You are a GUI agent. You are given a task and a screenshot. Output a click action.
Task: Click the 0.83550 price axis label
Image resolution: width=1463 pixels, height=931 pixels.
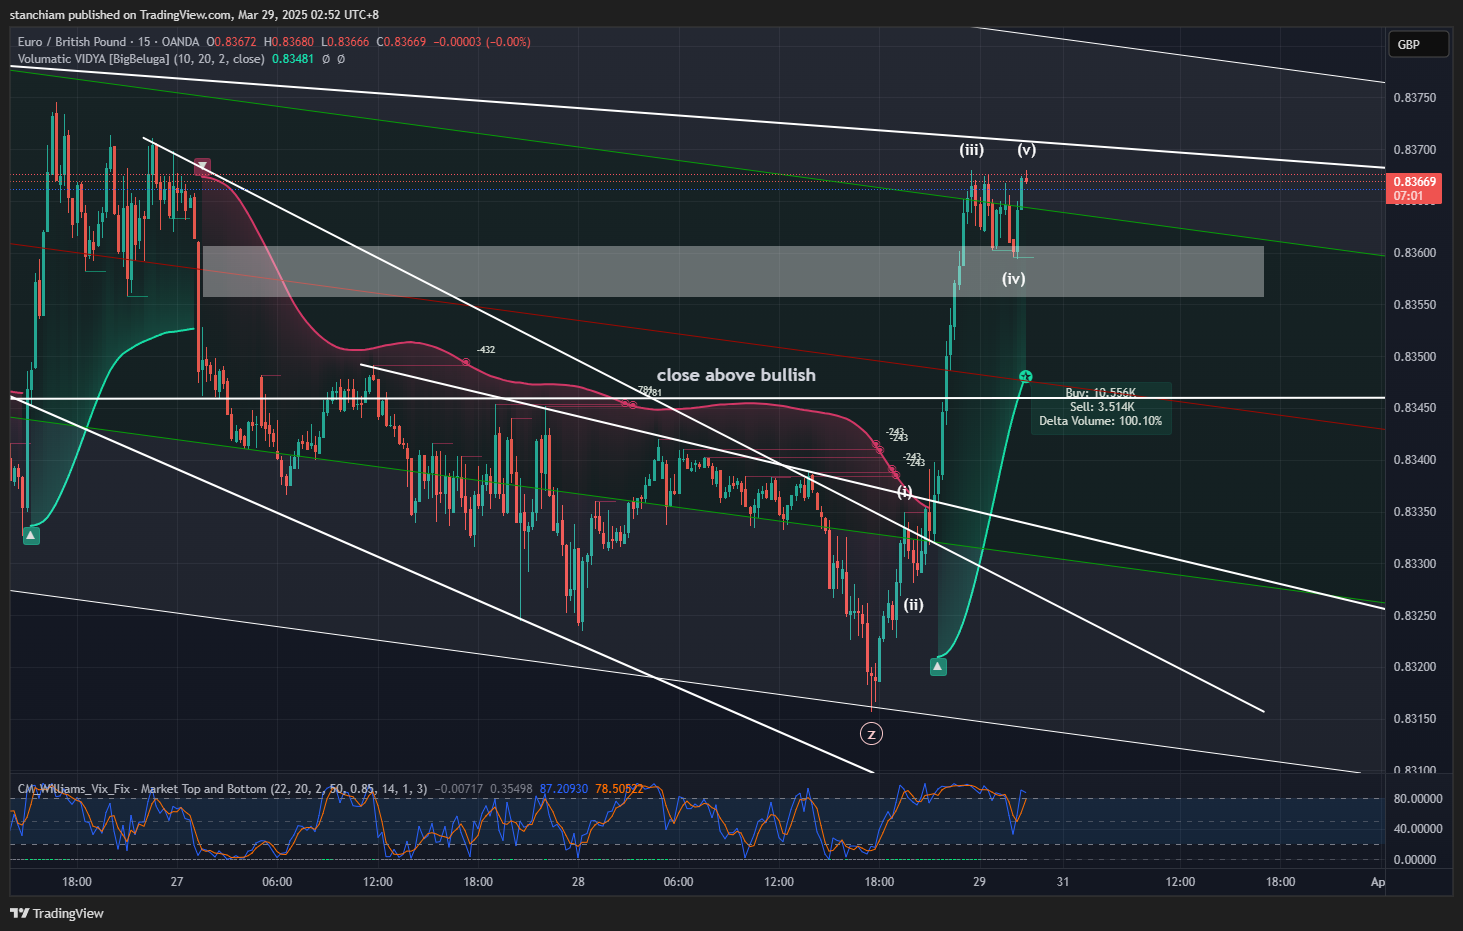[1415, 305]
